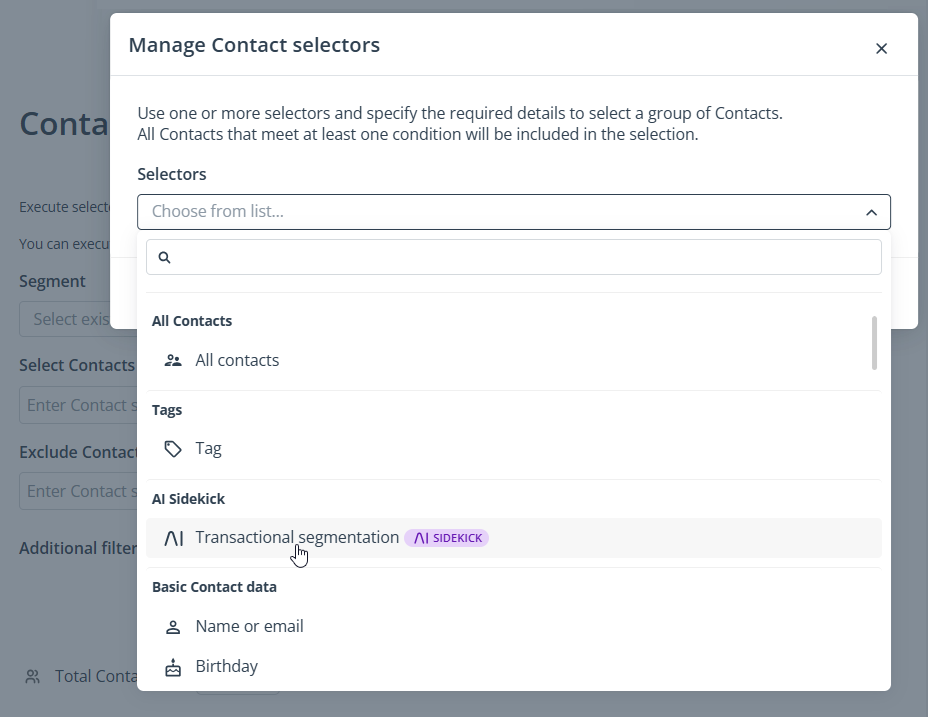Select the Birthday selector

tap(228, 666)
